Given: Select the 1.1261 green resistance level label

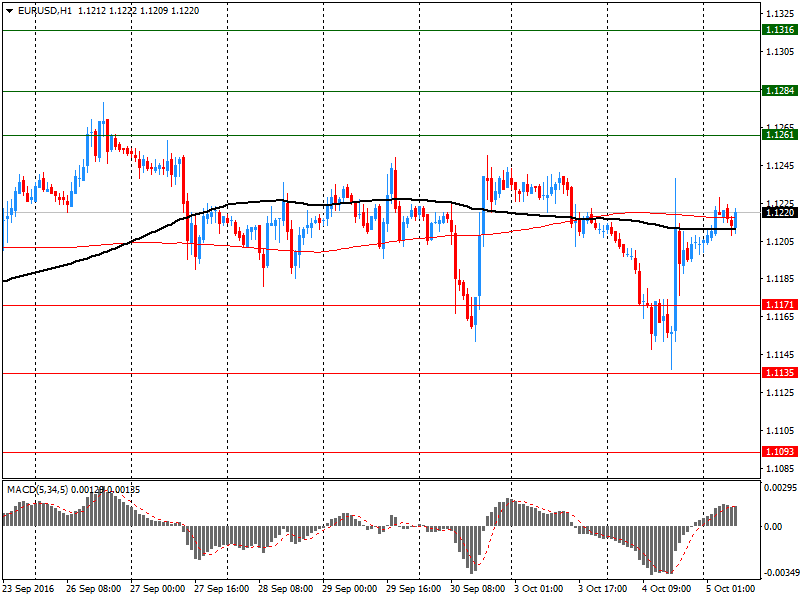Looking at the screenshot, I should click(780, 134).
